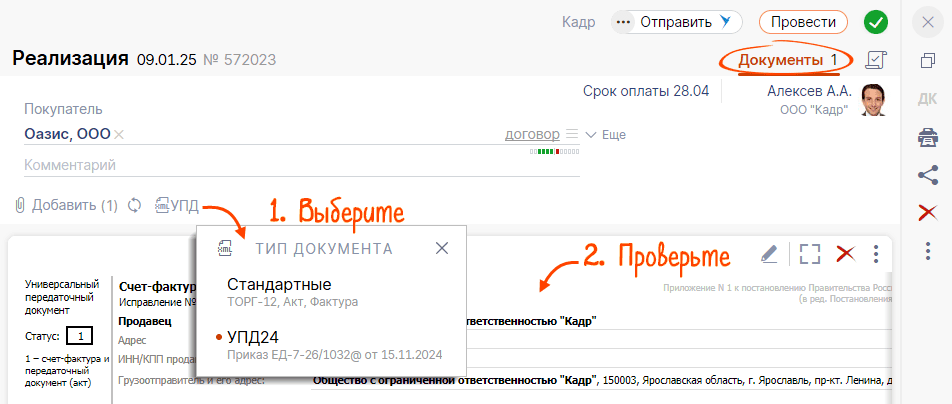Click the ДК icon in the sidebar
The height and width of the screenshot is (404, 952).
tap(927, 98)
